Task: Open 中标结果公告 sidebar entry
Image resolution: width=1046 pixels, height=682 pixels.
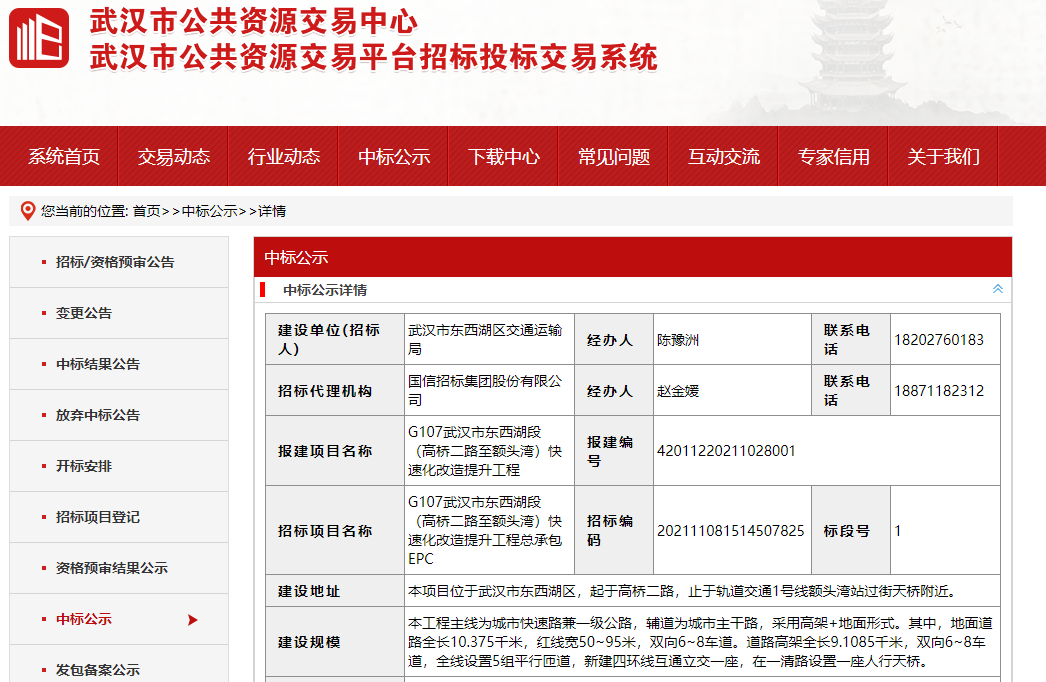Action: tap(98, 364)
